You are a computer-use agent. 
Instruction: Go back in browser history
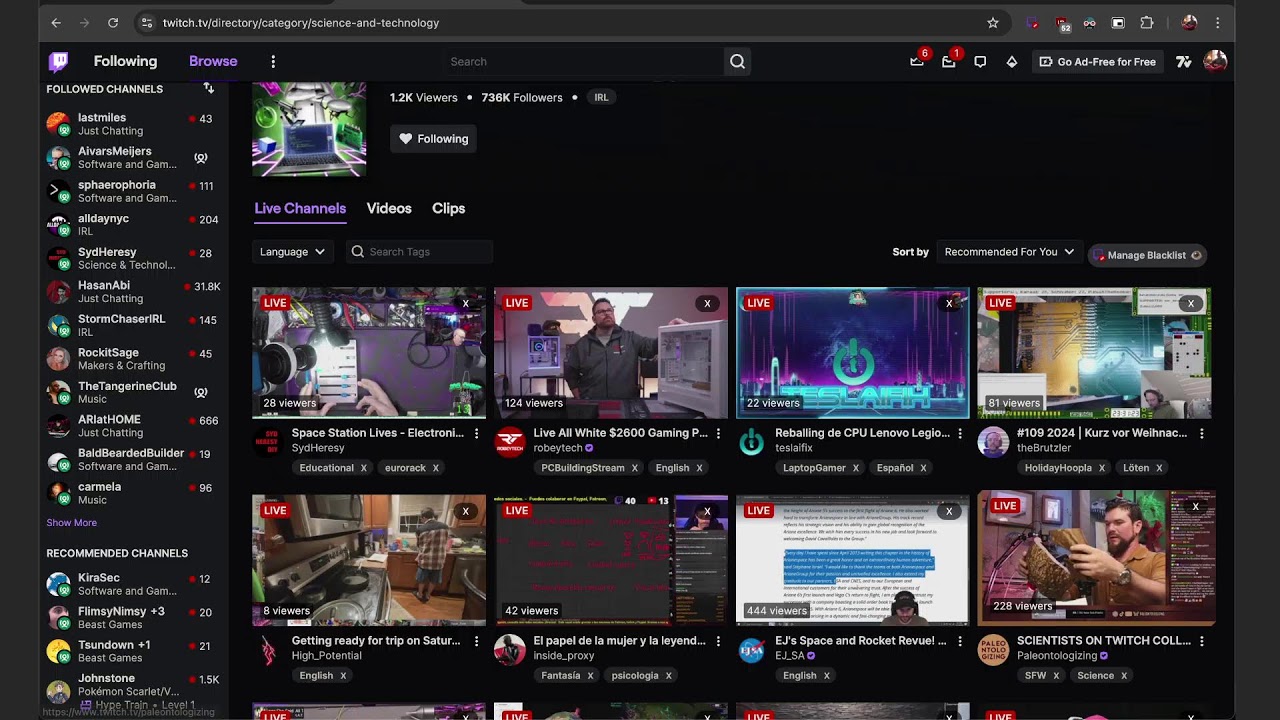[56, 23]
